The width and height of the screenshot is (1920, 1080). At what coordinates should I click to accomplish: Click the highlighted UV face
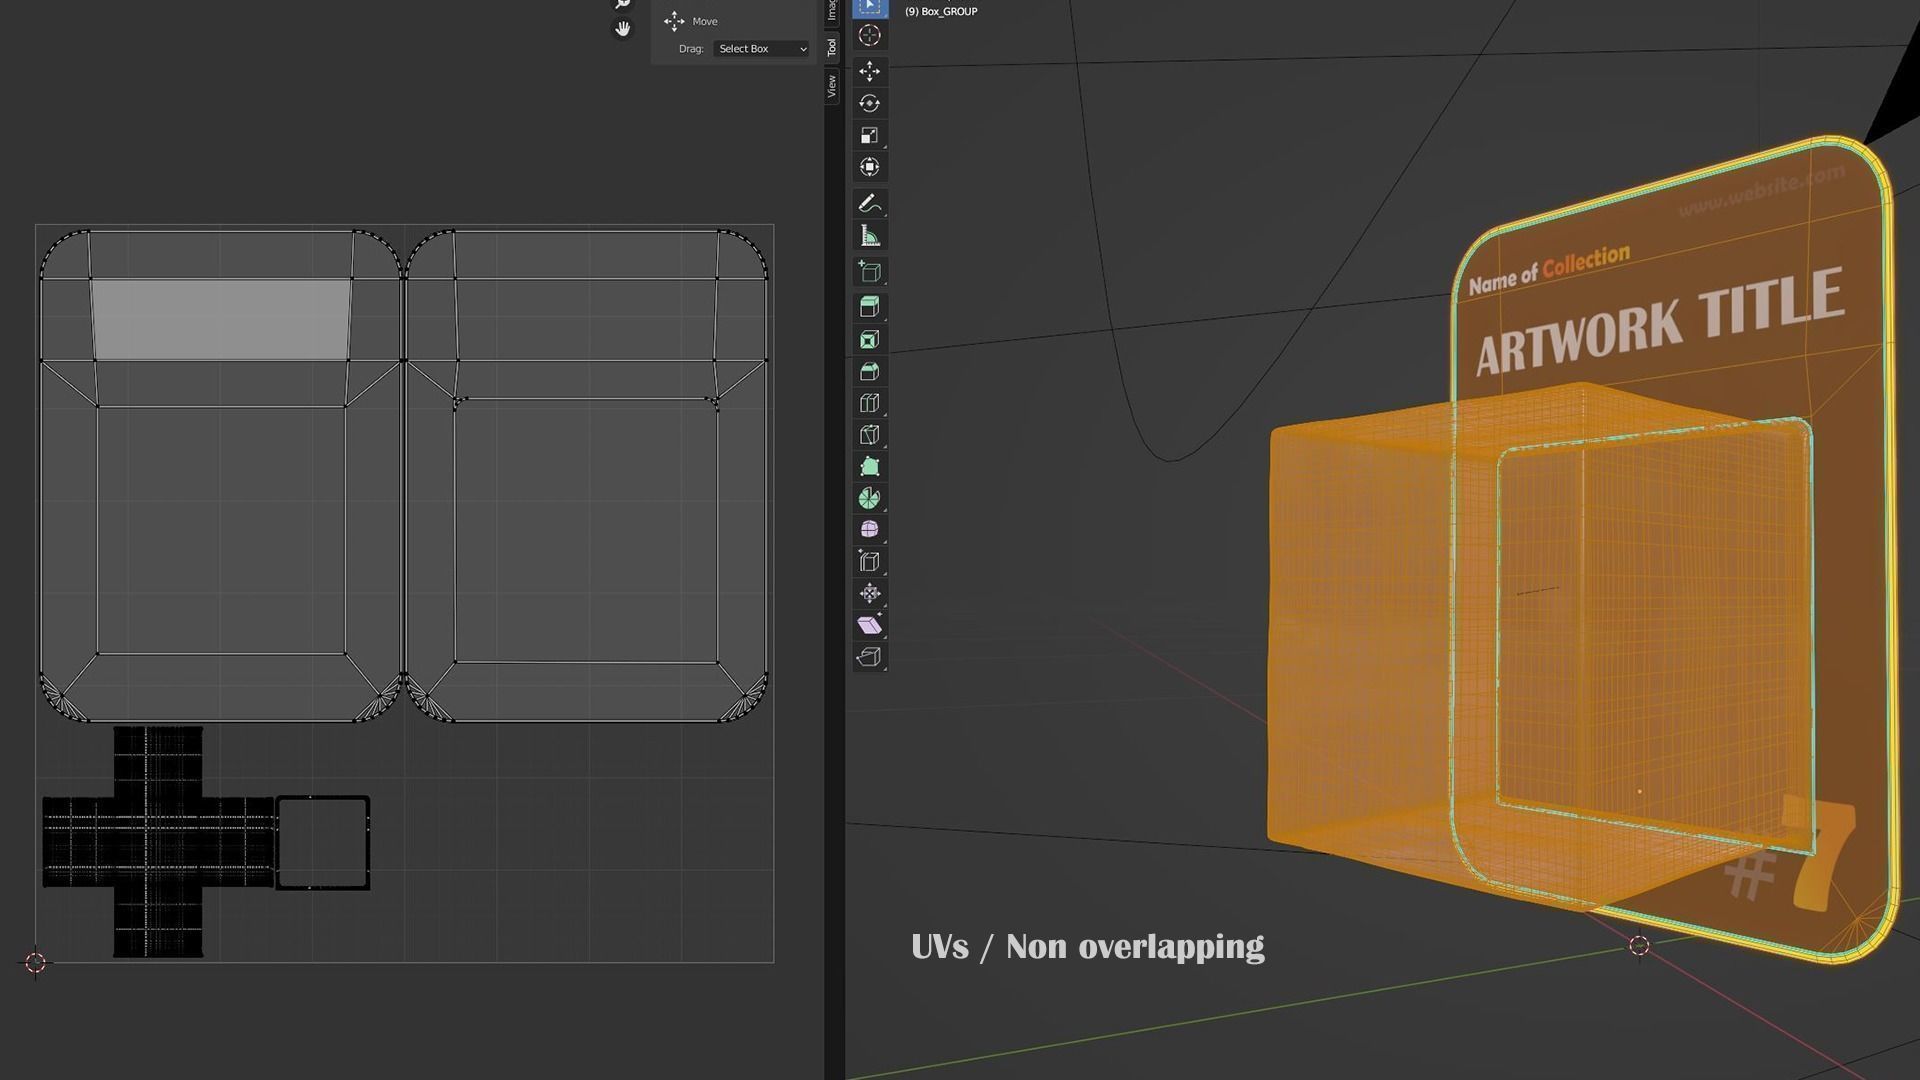220,320
